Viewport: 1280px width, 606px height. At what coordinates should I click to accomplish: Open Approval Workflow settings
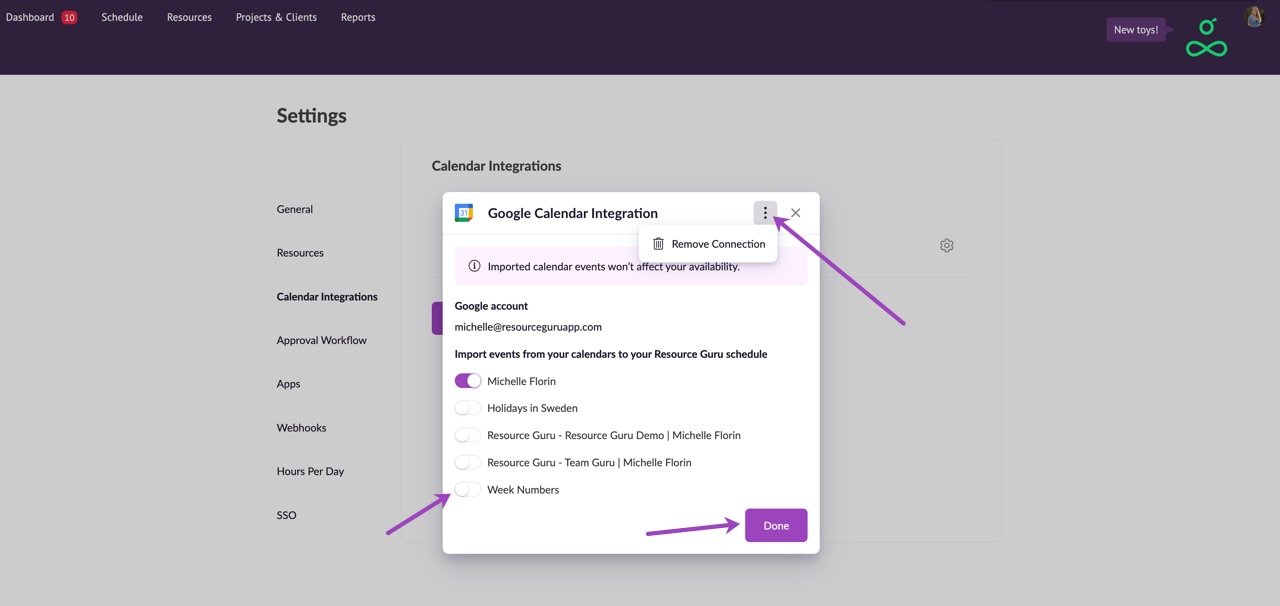point(322,340)
